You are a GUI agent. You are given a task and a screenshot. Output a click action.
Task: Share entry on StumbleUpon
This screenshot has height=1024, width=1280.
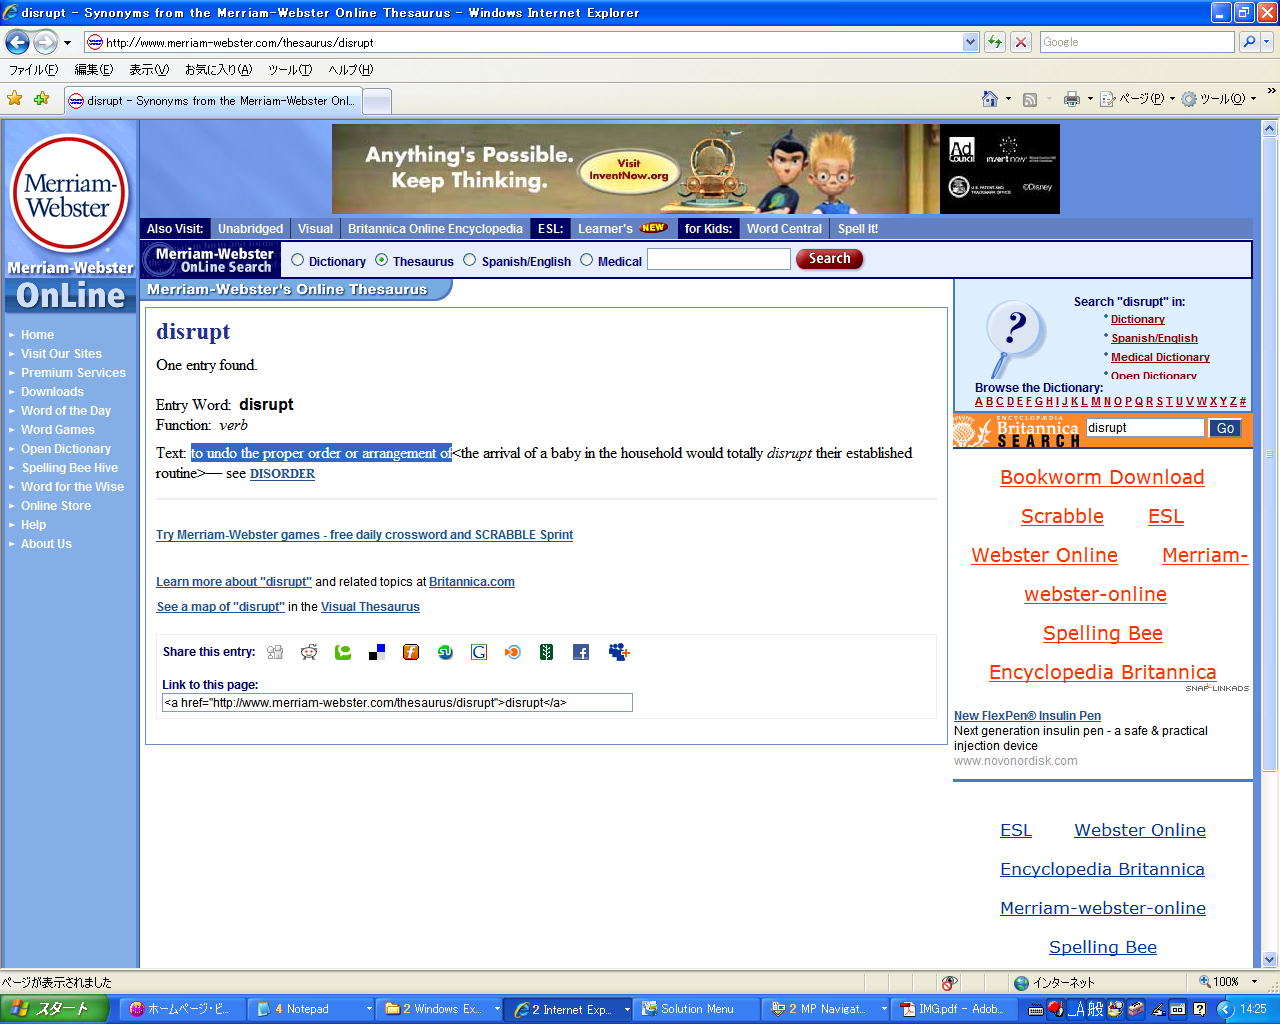pyautogui.click(x=445, y=652)
